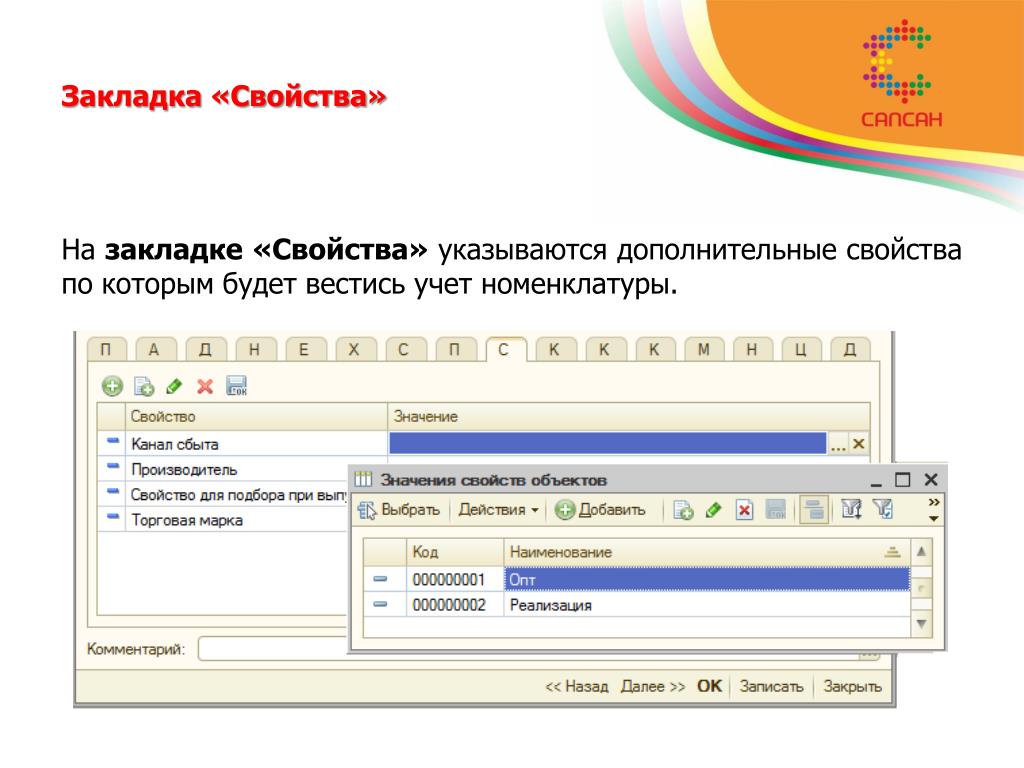Click the green plus add-property icon

(112, 386)
